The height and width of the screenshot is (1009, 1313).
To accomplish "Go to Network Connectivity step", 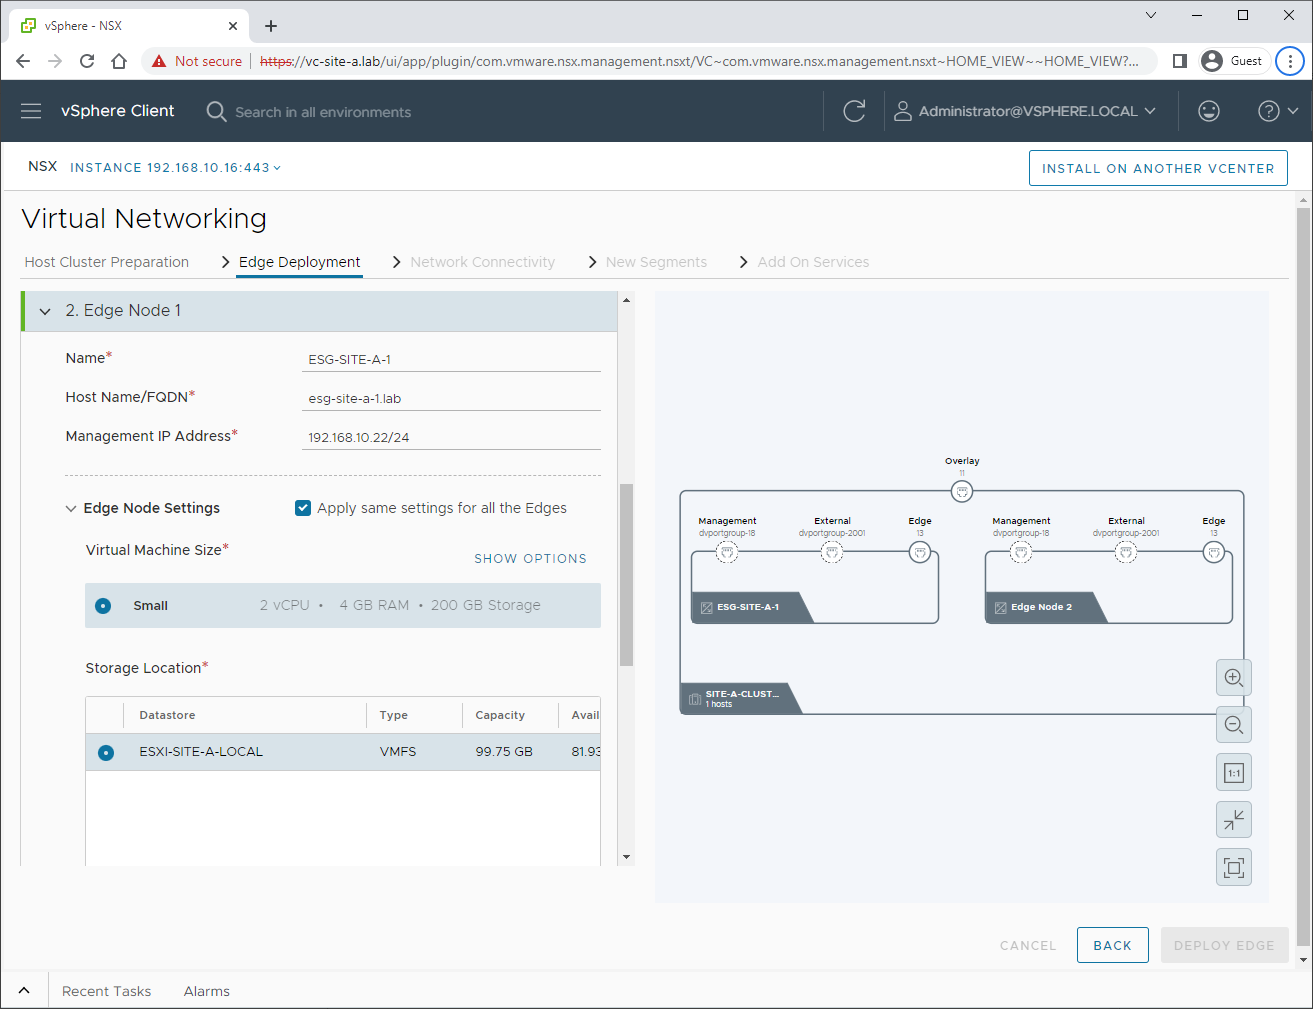I will [482, 262].
